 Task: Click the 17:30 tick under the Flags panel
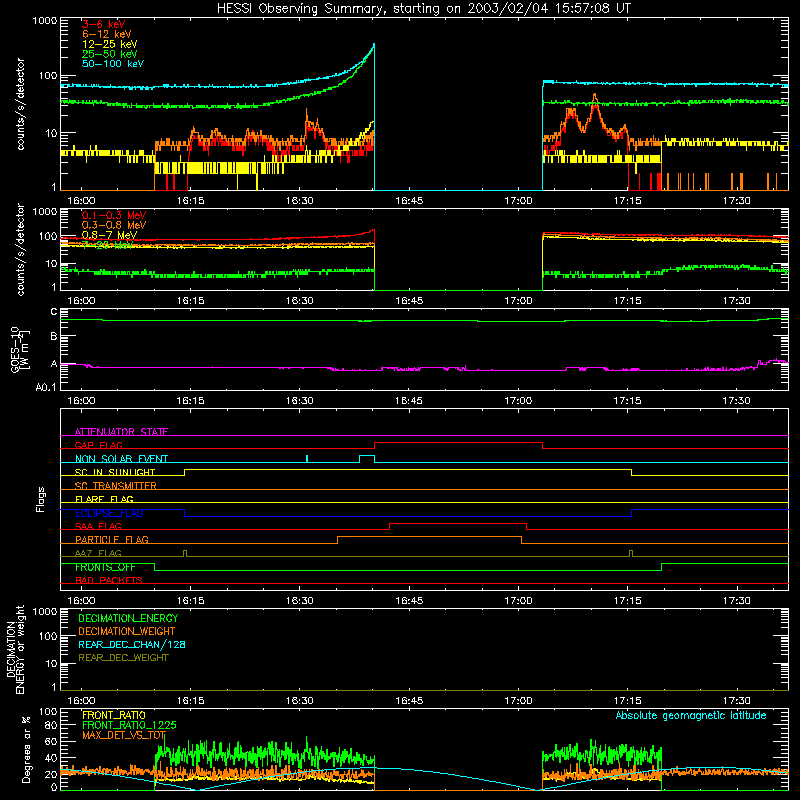736,601
